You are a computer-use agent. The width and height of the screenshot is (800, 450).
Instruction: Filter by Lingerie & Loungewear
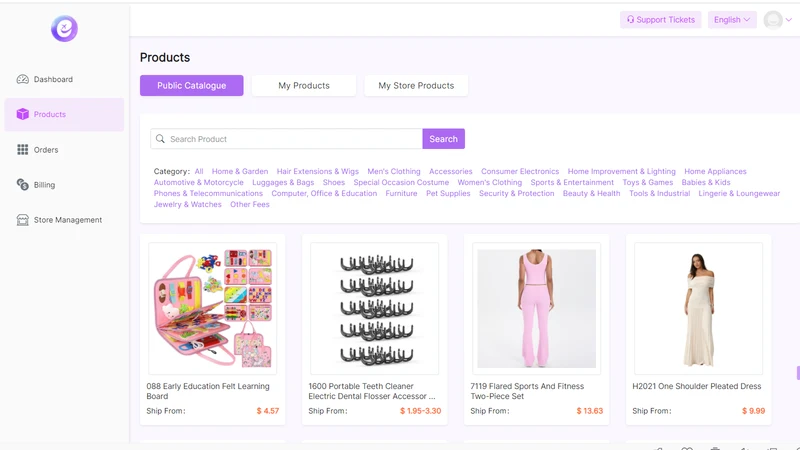point(739,193)
